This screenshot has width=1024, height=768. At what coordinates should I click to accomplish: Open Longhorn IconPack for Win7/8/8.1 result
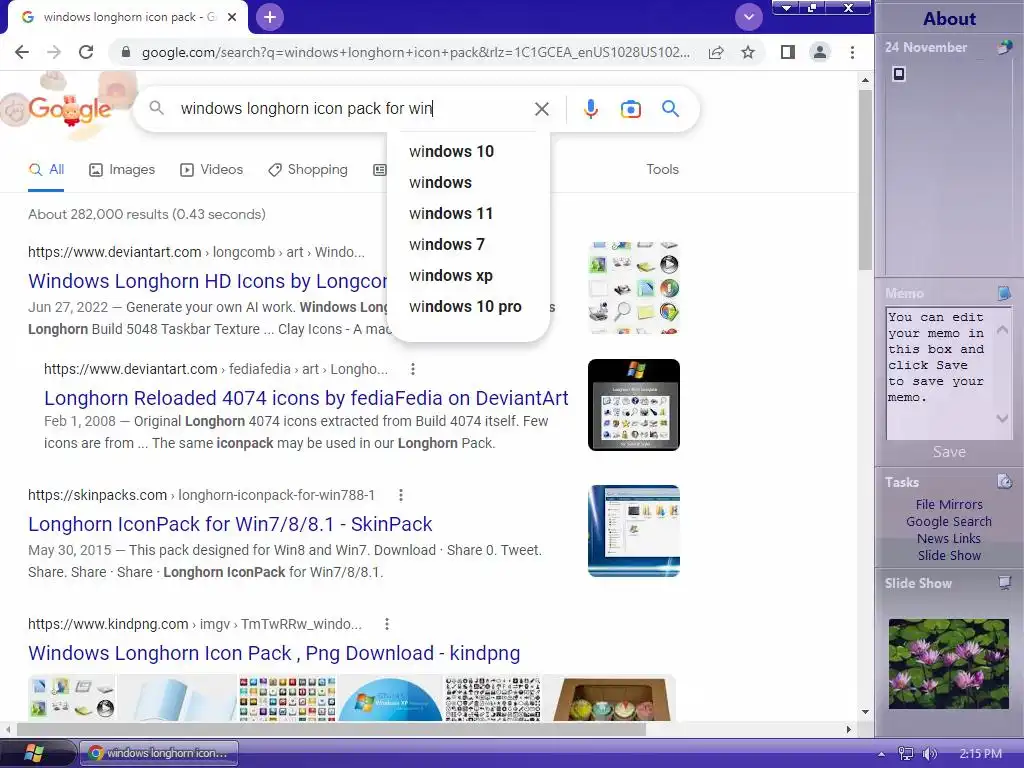[x=230, y=524]
